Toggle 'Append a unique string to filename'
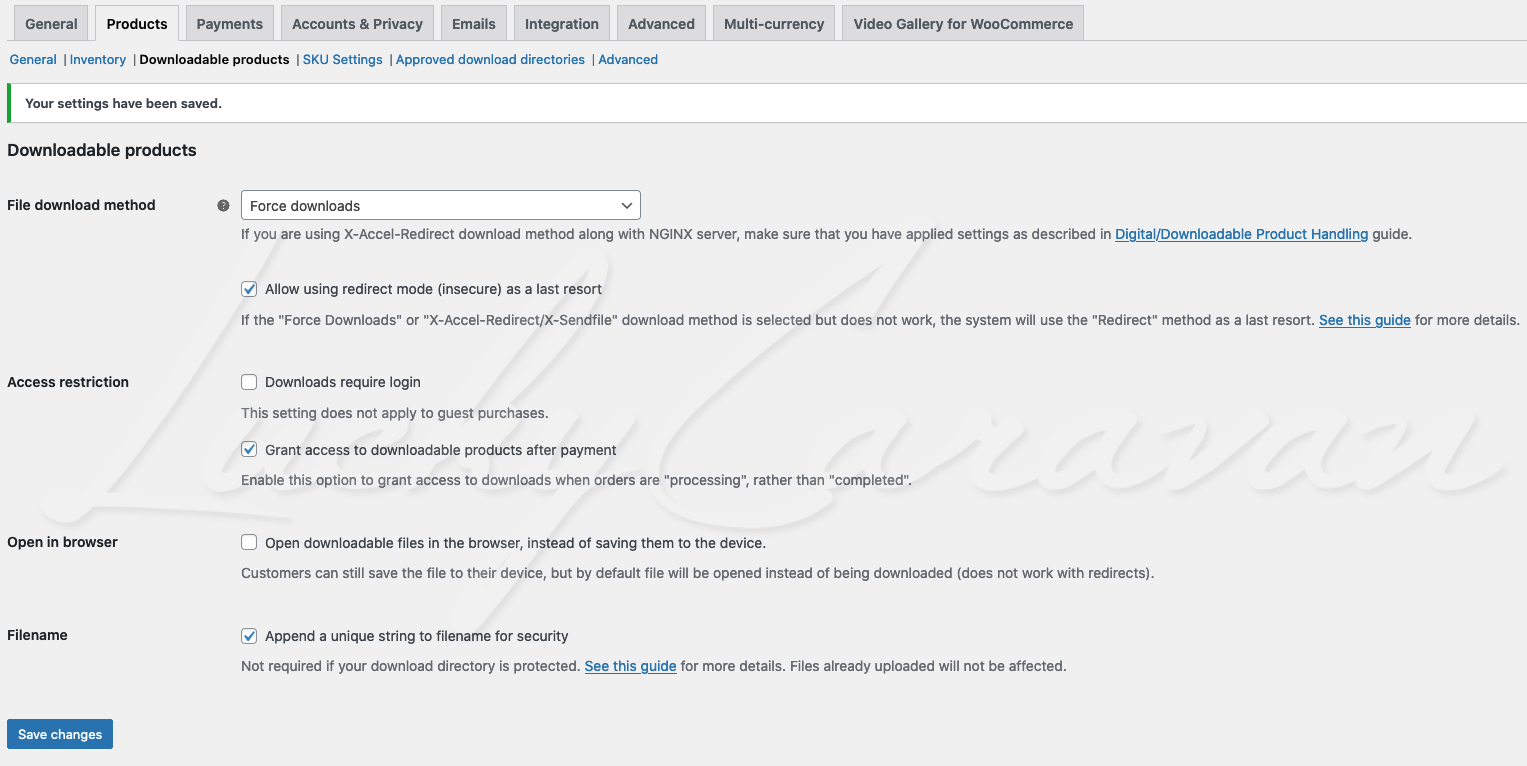Image resolution: width=1527 pixels, height=766 pixels. (x=249, y=636)
